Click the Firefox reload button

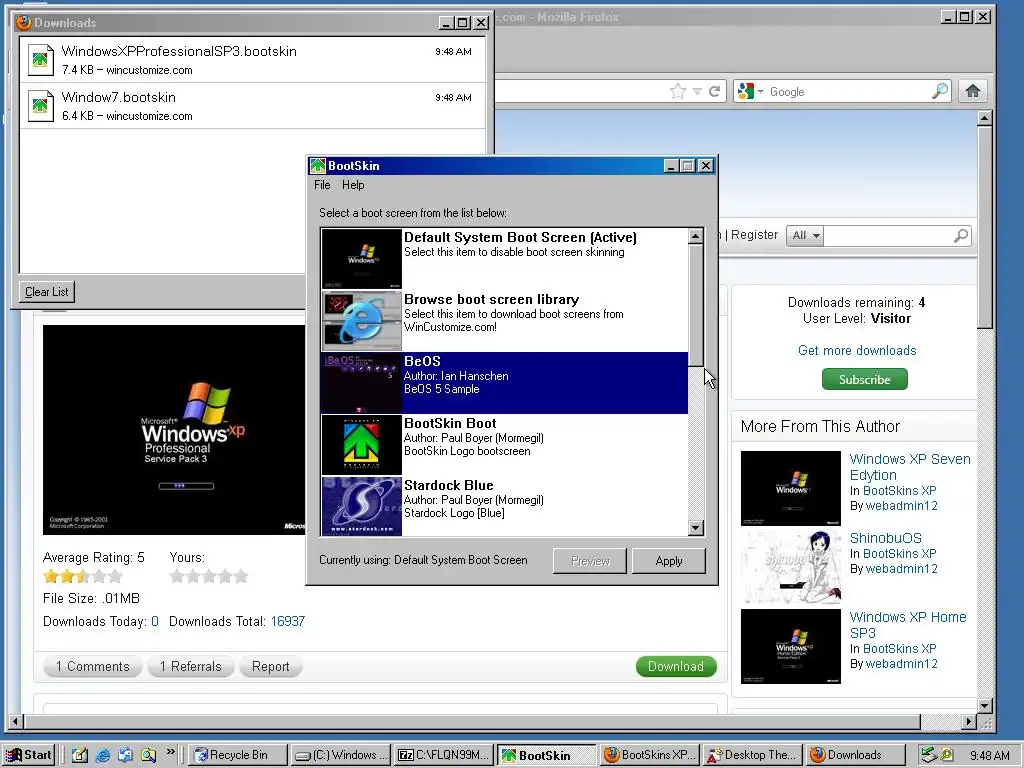(x=714, y=91)
